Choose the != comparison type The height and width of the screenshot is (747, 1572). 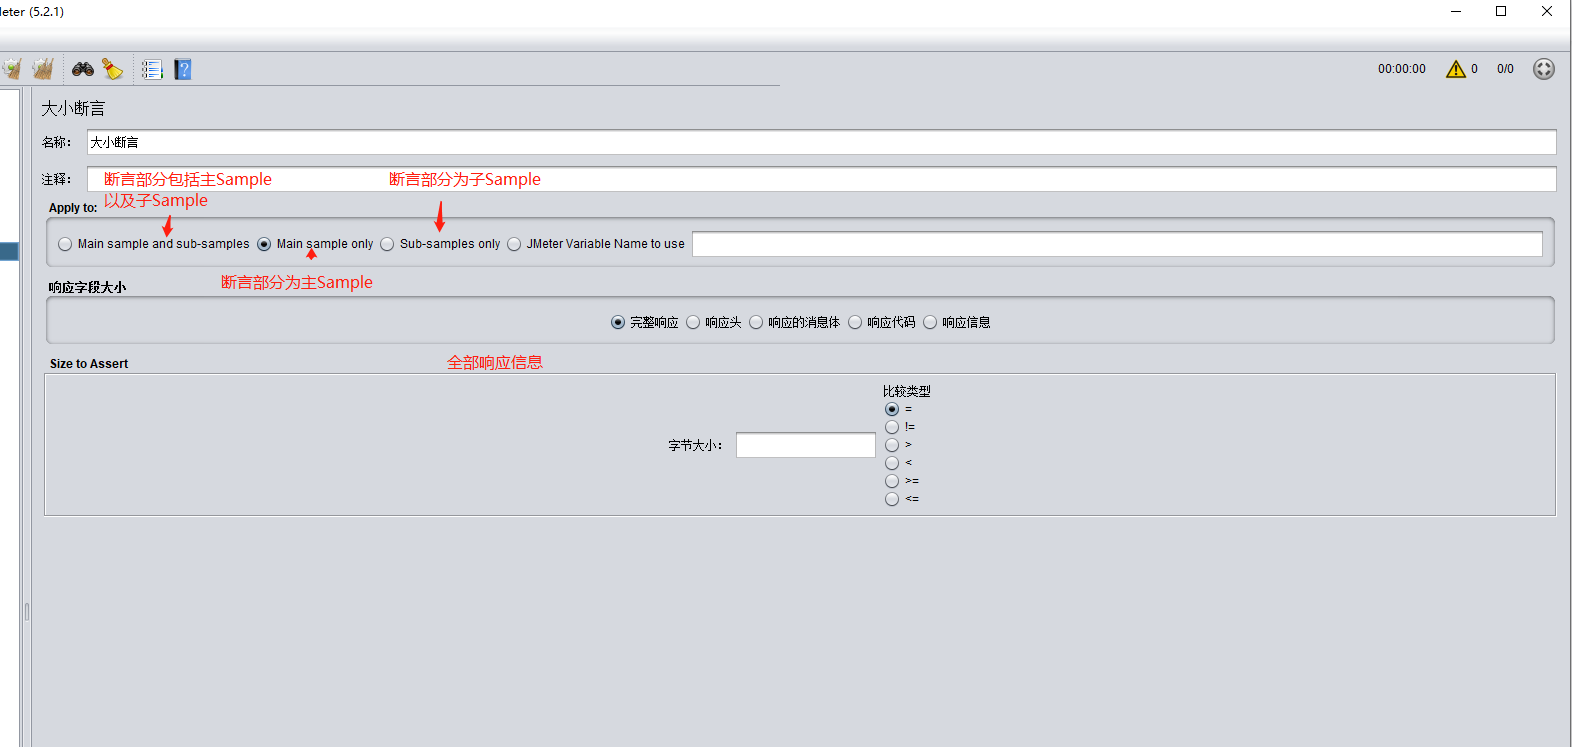(x=892, y=427)
